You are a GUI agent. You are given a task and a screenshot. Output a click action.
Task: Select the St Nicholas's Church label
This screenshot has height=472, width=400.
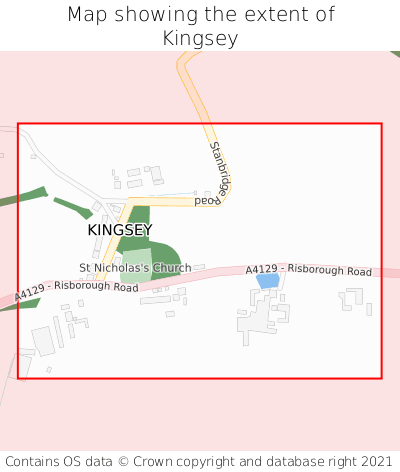point(135,268)
